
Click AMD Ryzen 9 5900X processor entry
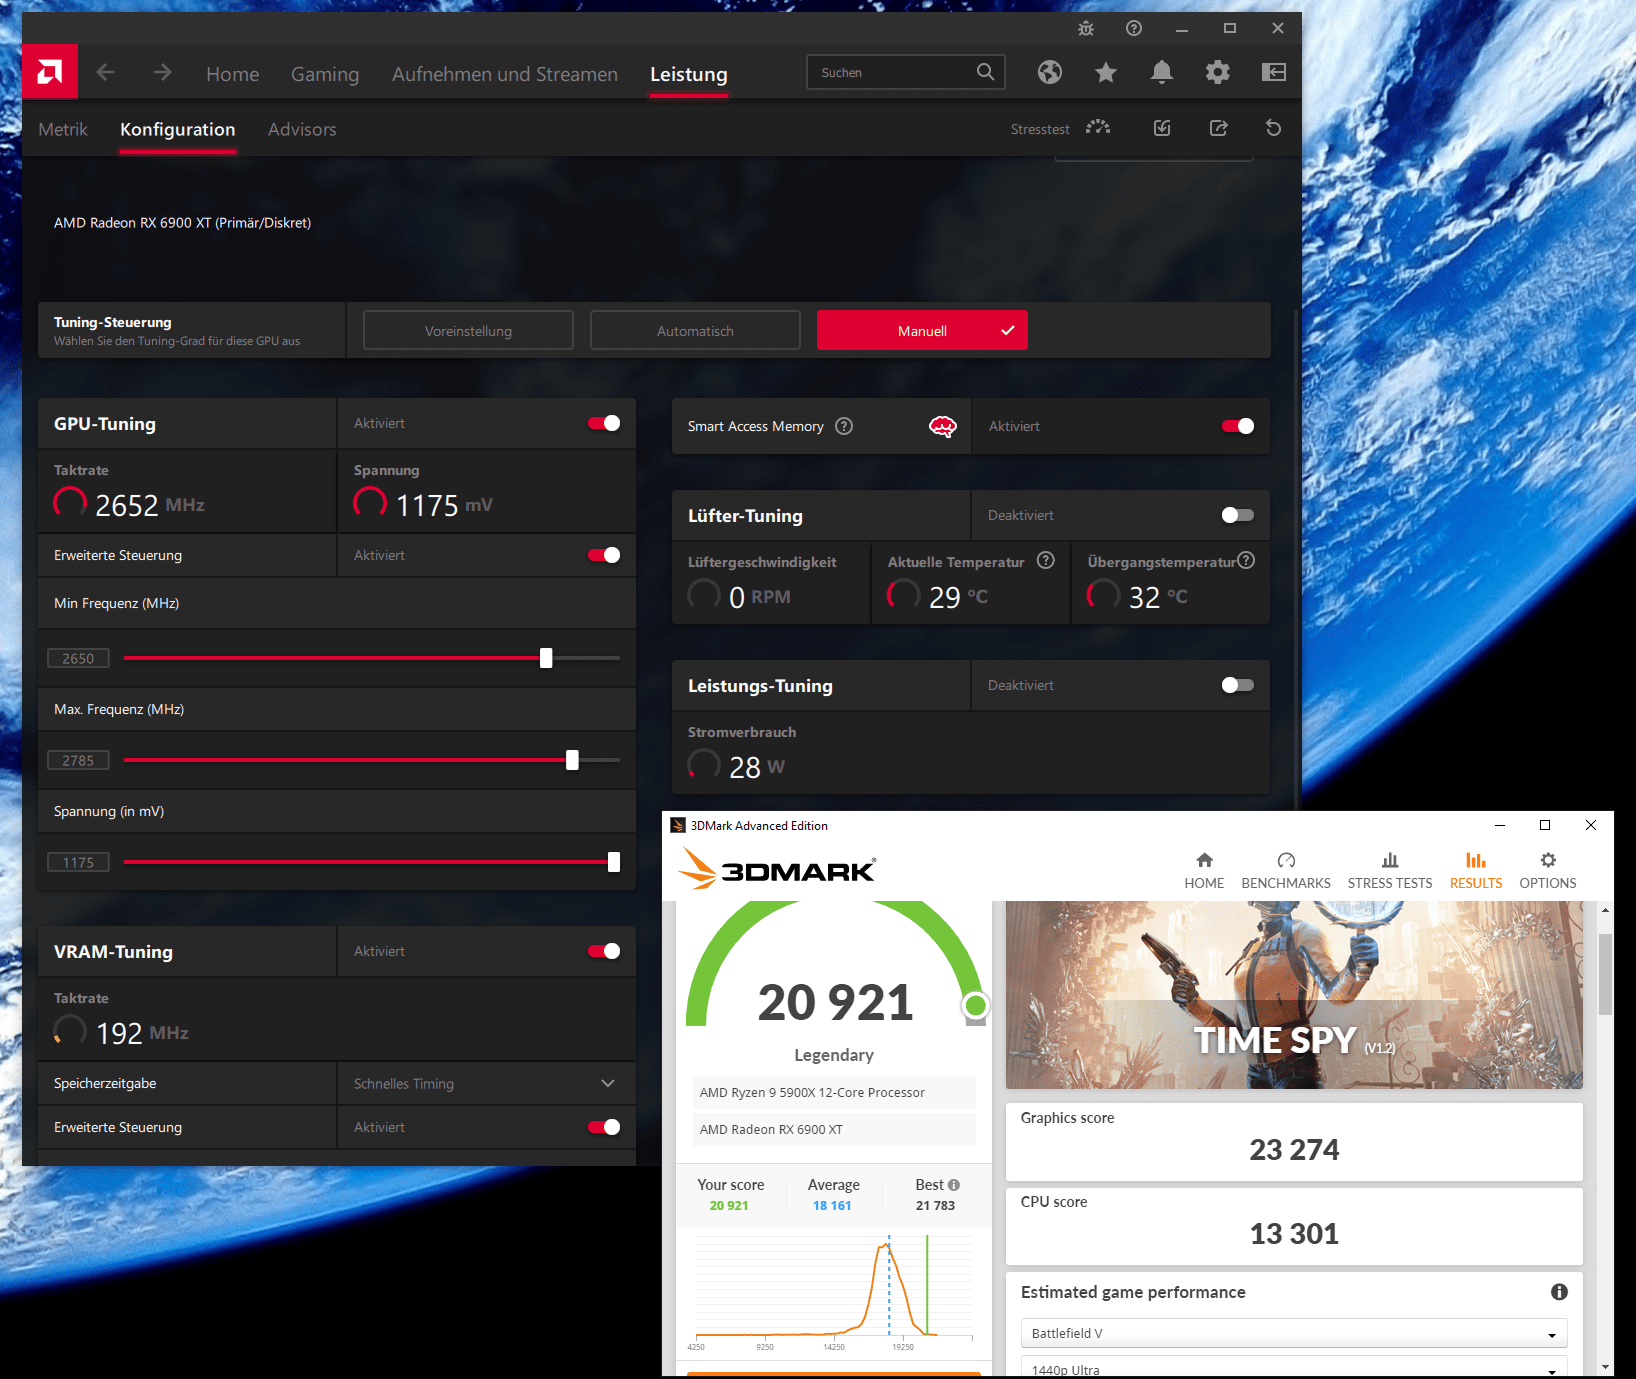click(x=834, y=1092)
